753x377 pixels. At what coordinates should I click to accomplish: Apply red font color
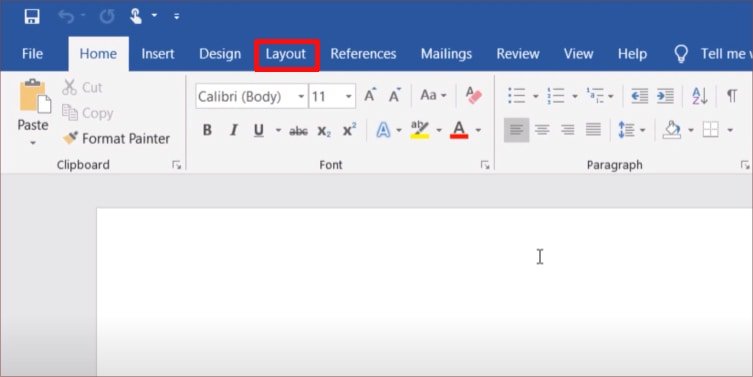(459, 130)
